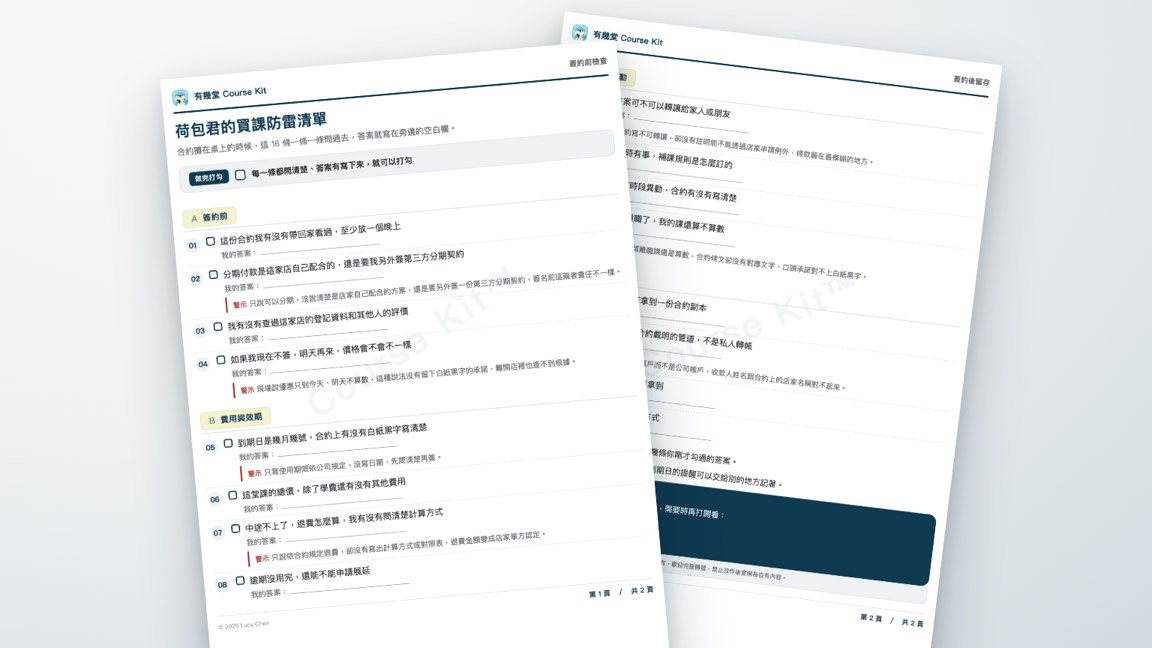Mark the checkbox for item 07
The width and height of the screenshot is (1152, 648).
pyautogui.click(x=235, y=528)
